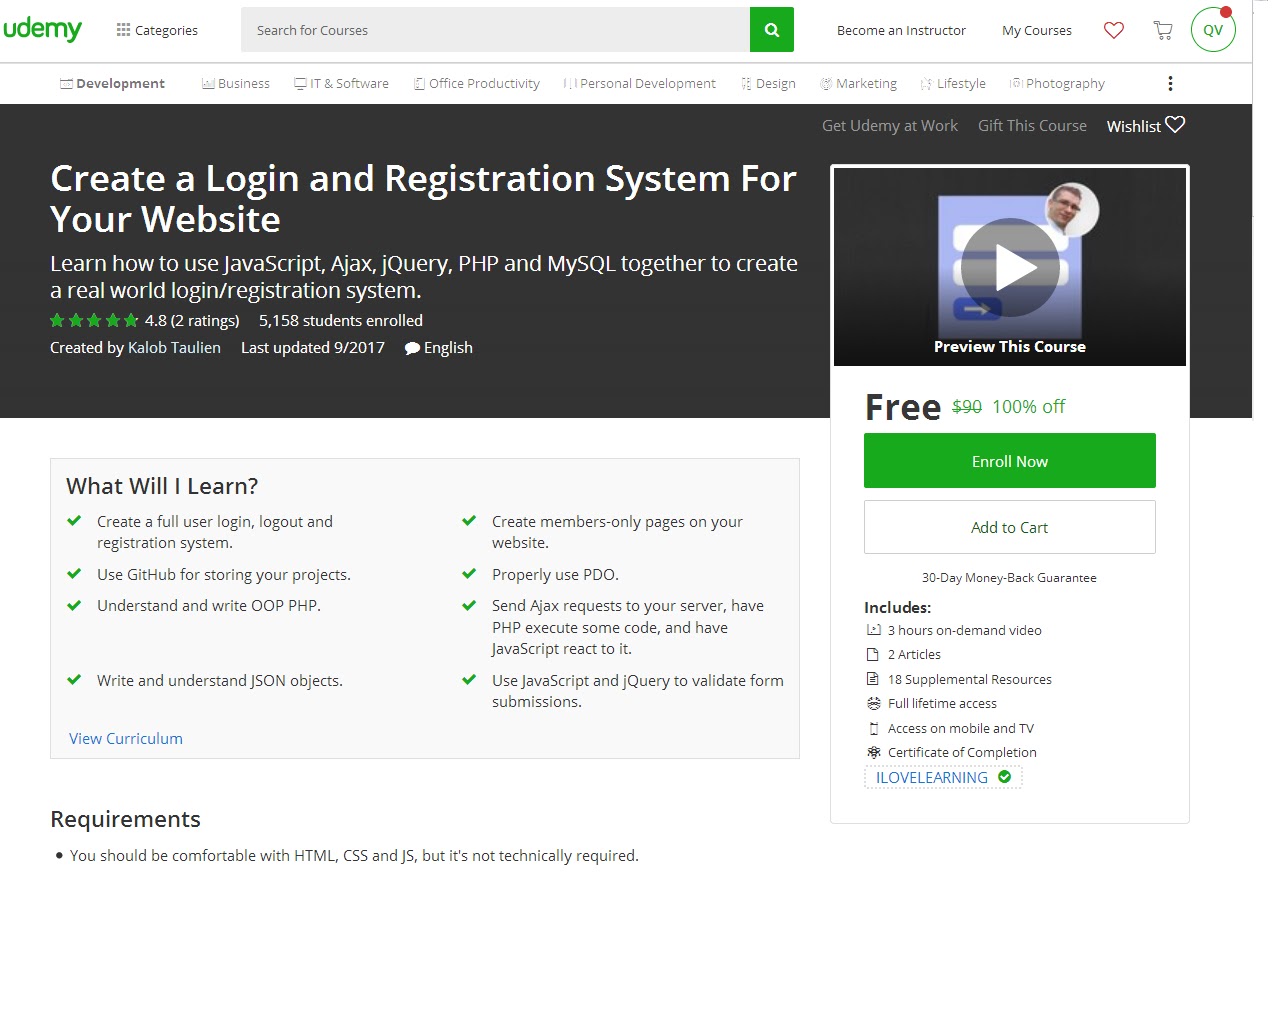The height and width of the screenshot is (1024, 1280).
Task: Select the Design category
Action: pyautogui.click(x=768, y=84)
